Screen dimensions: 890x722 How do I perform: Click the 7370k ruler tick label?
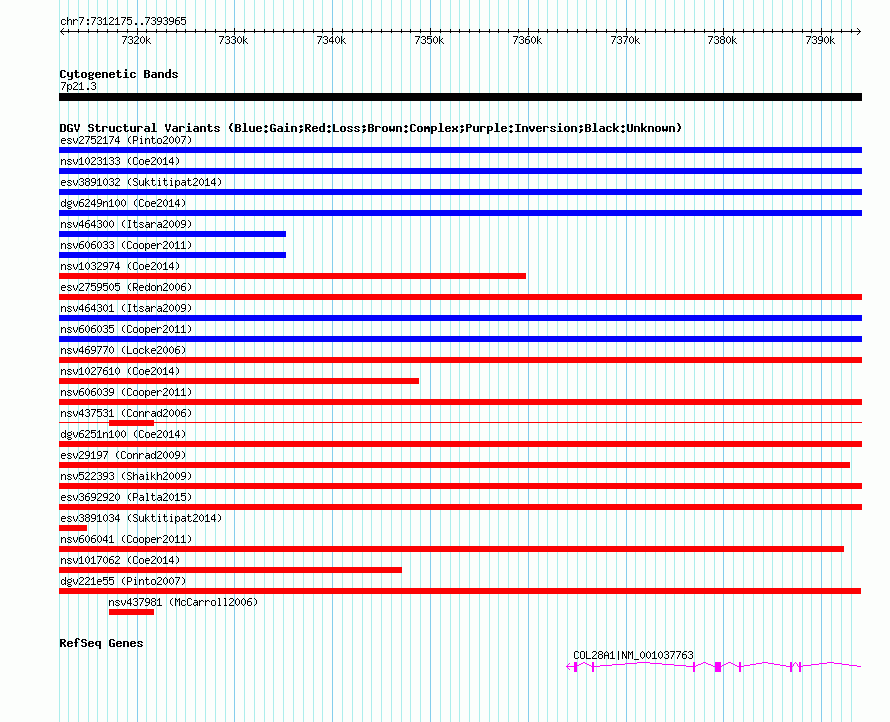pyautogui.click(x=625, y=40)
